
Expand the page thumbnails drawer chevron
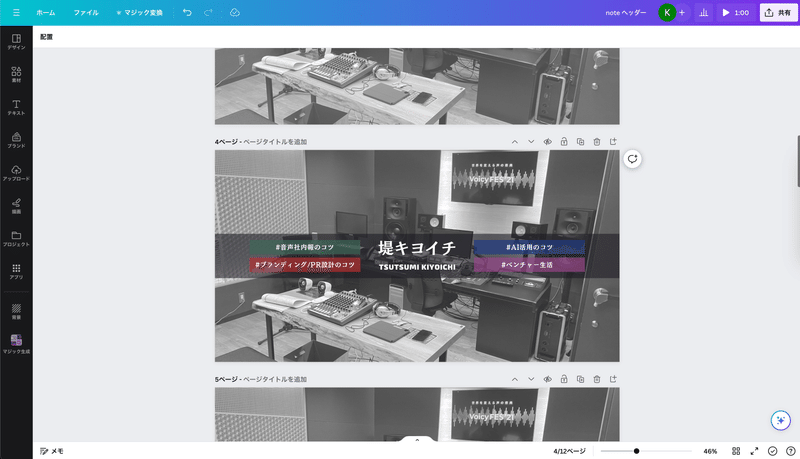point(417,440)
